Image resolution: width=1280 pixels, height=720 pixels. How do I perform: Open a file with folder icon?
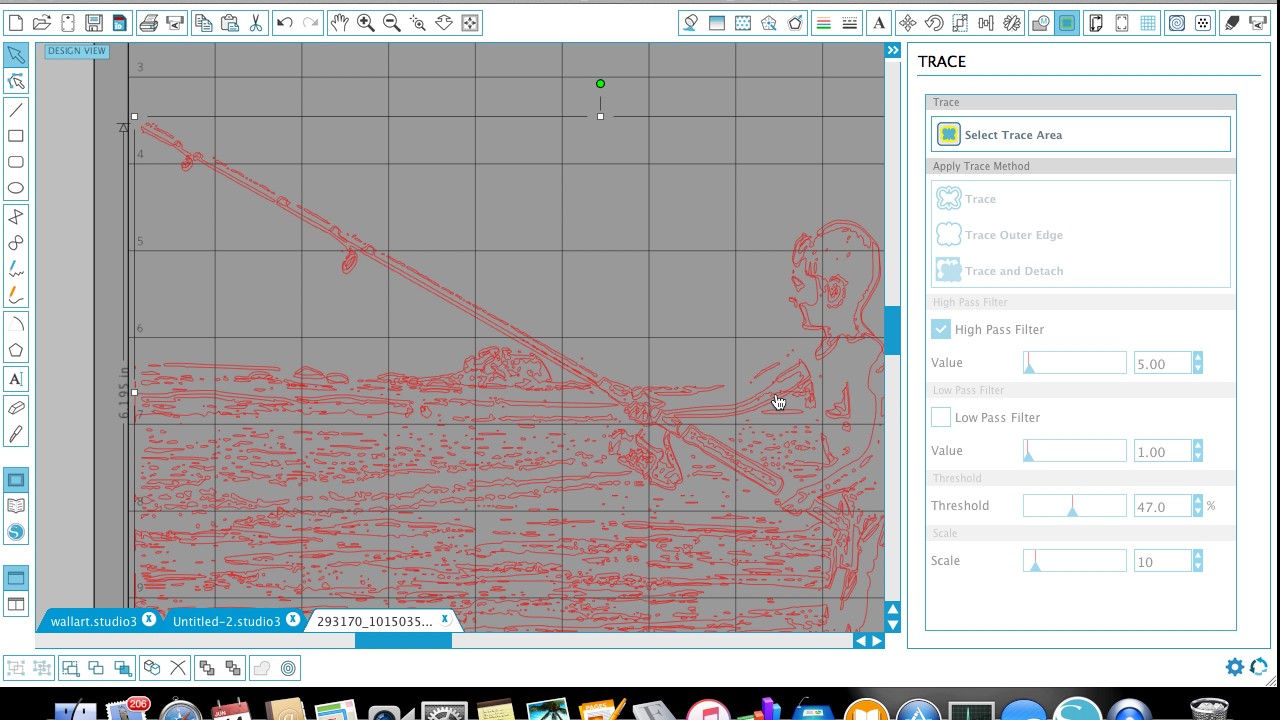[x=42, y=22]
